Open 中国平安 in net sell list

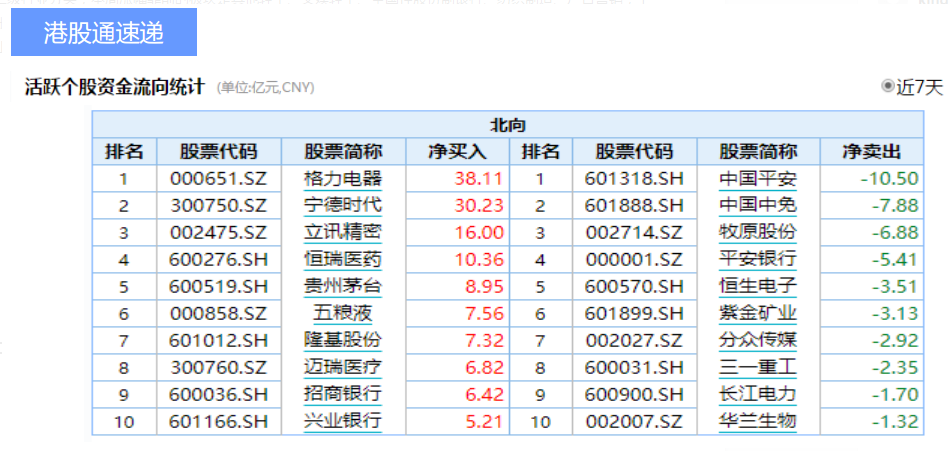coord(758,179)
